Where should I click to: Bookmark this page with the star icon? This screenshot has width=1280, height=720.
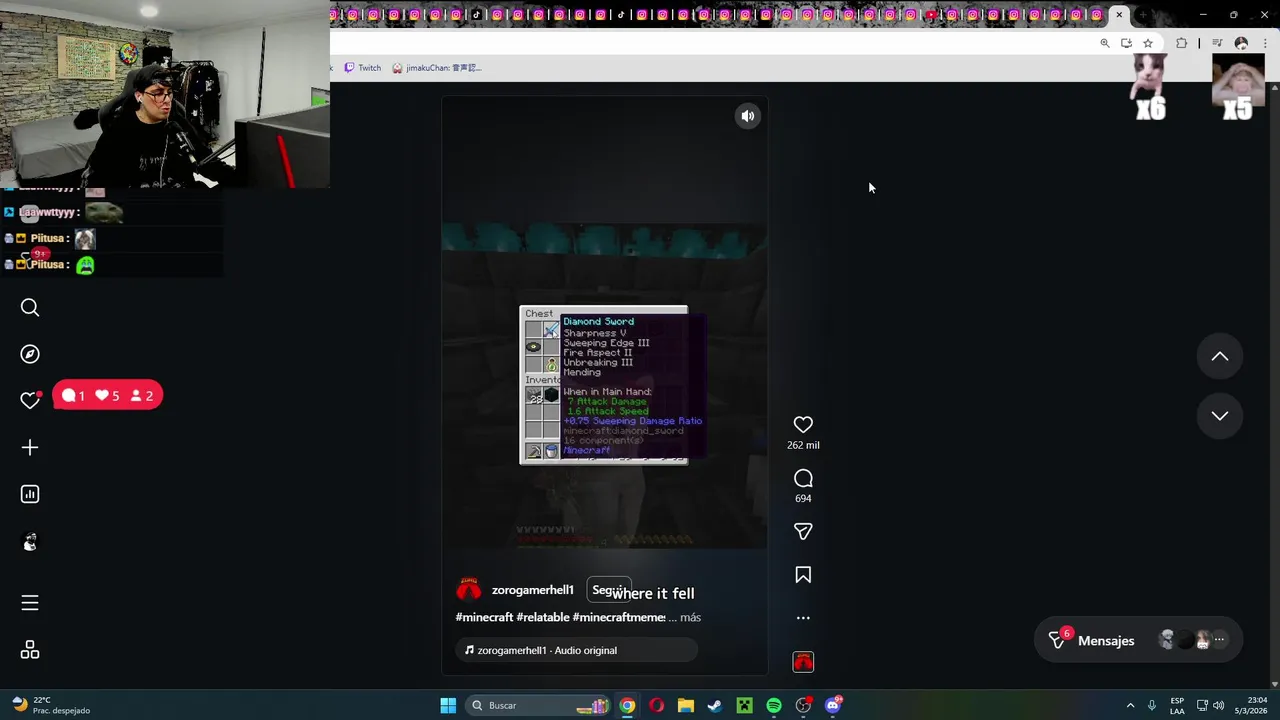pyautogui.click(x=1148, y=43)
